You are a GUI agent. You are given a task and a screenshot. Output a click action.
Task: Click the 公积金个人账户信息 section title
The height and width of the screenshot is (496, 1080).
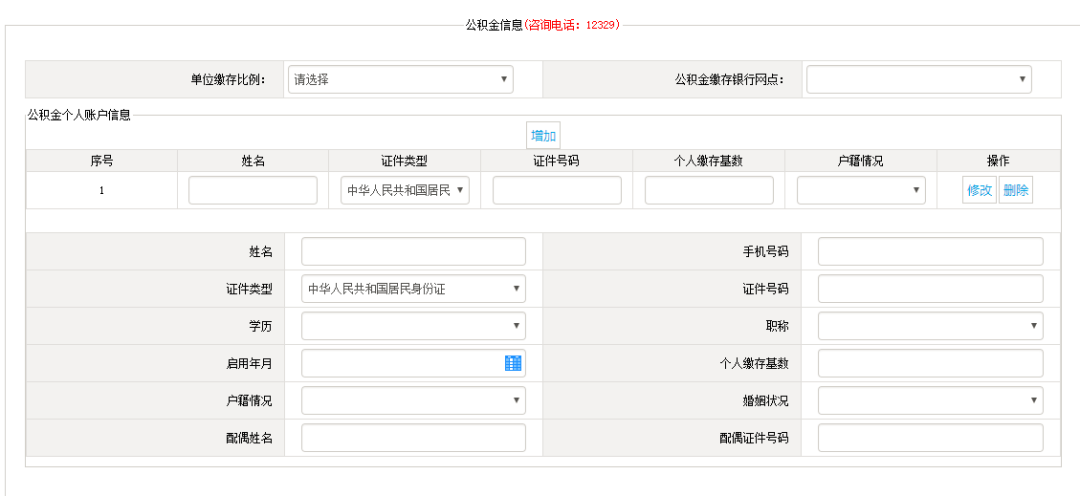point(79,115)
